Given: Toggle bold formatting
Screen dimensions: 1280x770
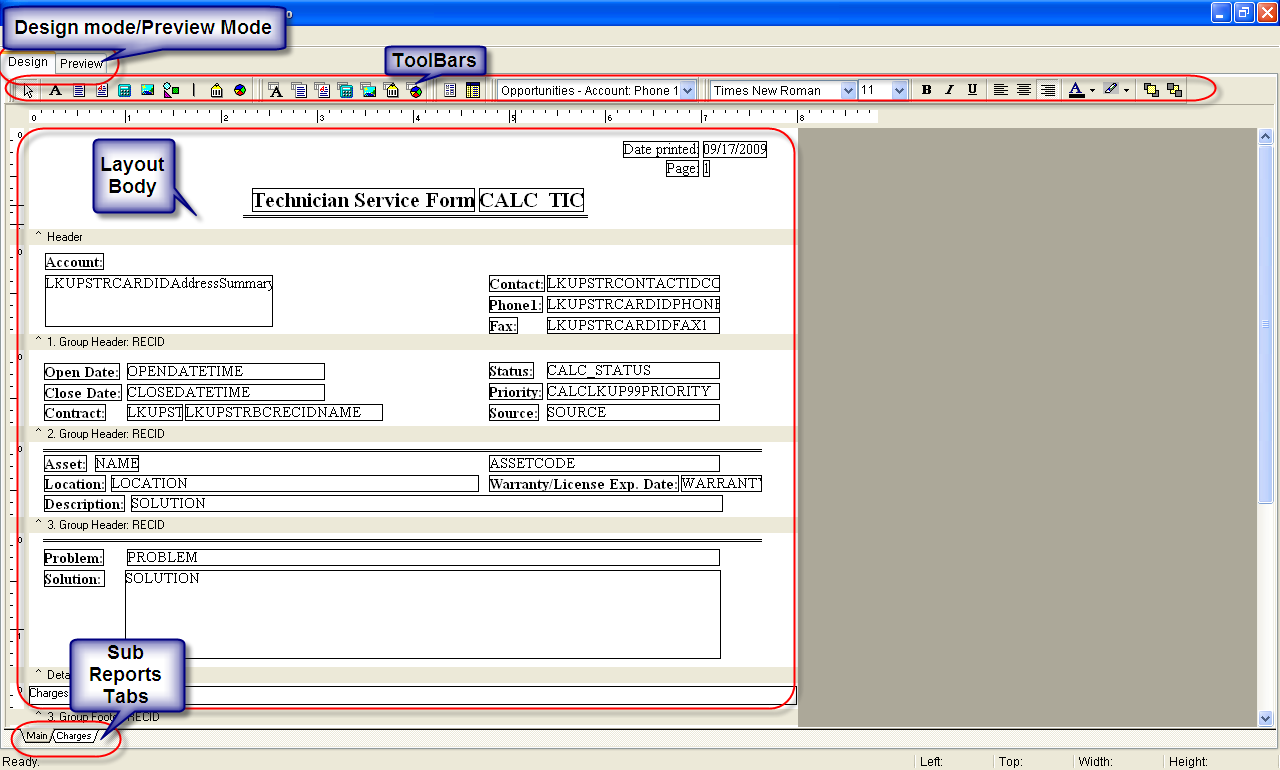Looking at the screenshot, I should click(x=926, y=90).
